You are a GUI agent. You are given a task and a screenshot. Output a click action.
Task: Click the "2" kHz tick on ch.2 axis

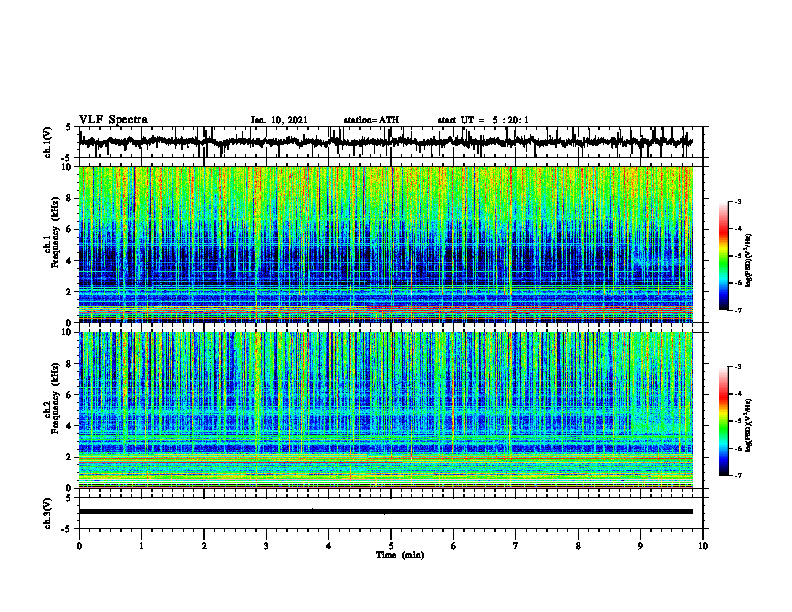click(x=71, y=457)
